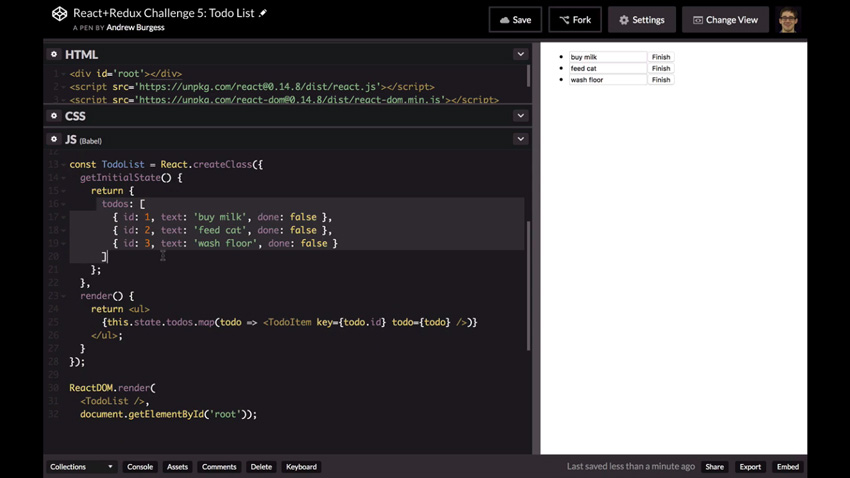Open Andrew Burgess author profile link
This screenshot has width=850, height=478.
[136, 28]
